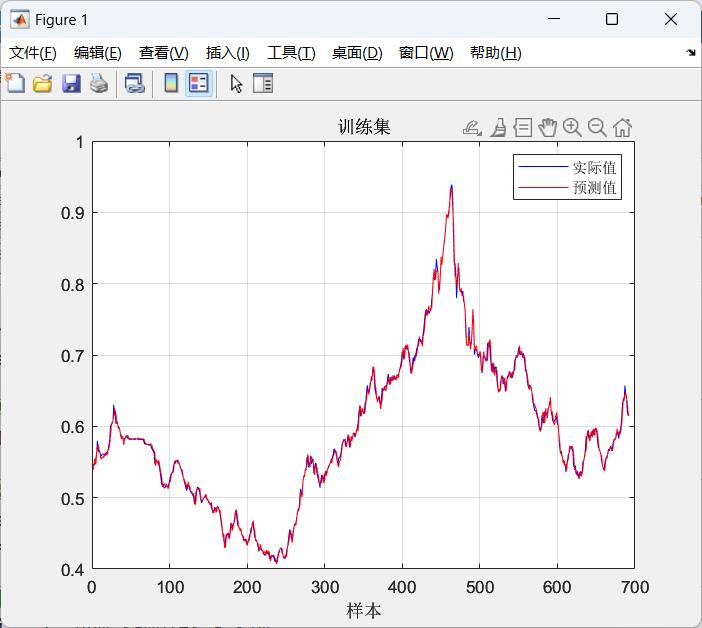Print the figure using the printer icon
This screenshot has height=628, width=702.
pos(98,84)
